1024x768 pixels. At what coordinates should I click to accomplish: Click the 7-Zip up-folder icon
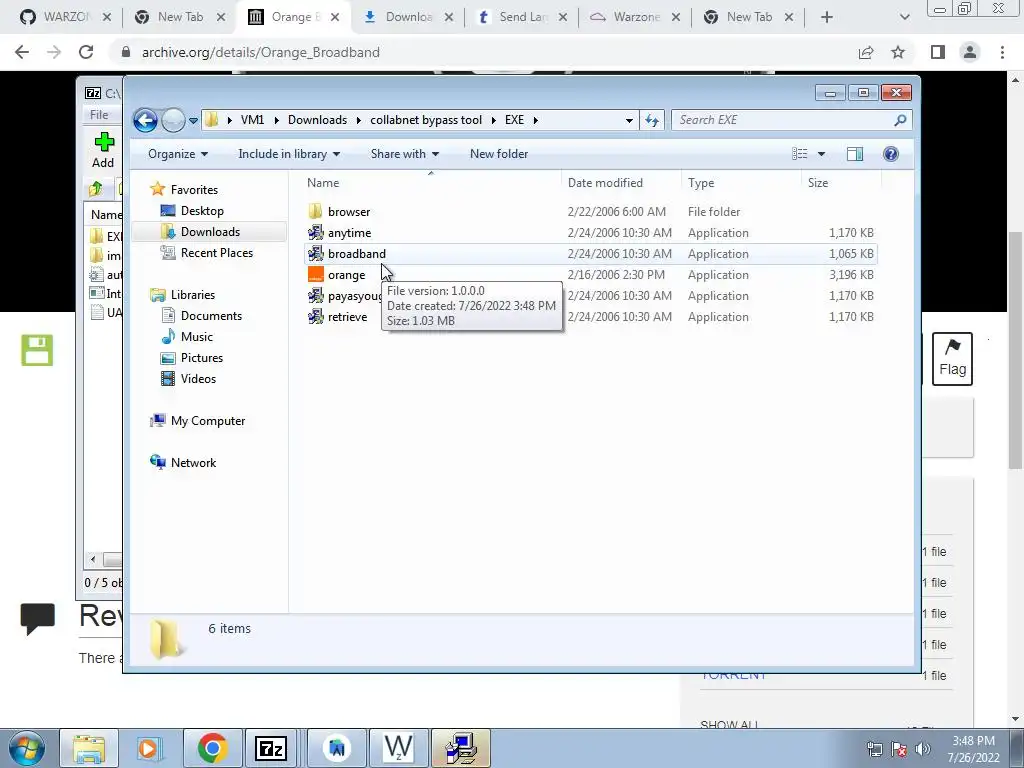coord(96,189)
